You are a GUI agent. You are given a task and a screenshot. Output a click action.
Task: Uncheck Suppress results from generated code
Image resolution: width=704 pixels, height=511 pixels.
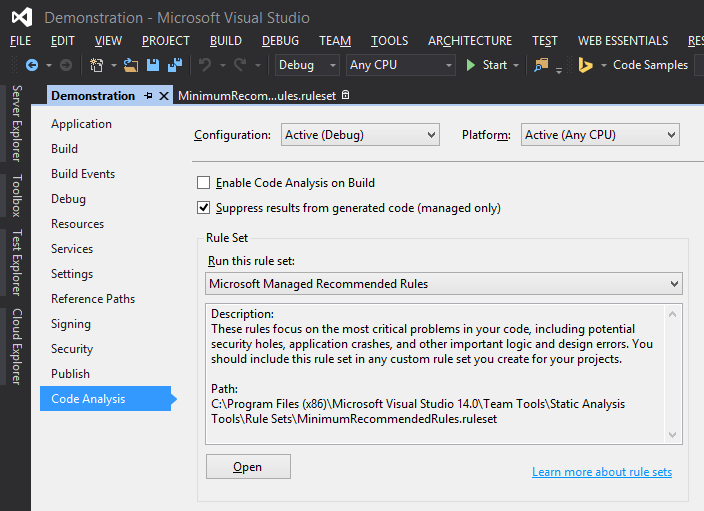(x=203, y=208)
